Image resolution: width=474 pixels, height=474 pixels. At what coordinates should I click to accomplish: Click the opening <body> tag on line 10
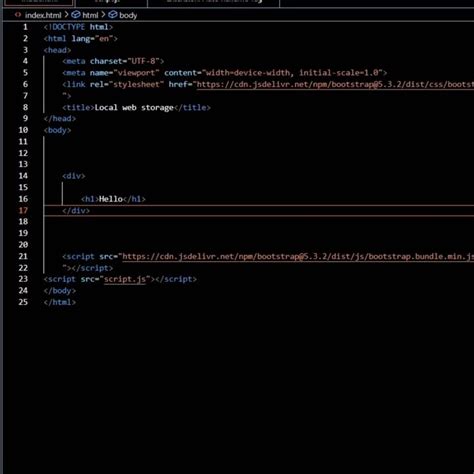(x=57, y=130)
